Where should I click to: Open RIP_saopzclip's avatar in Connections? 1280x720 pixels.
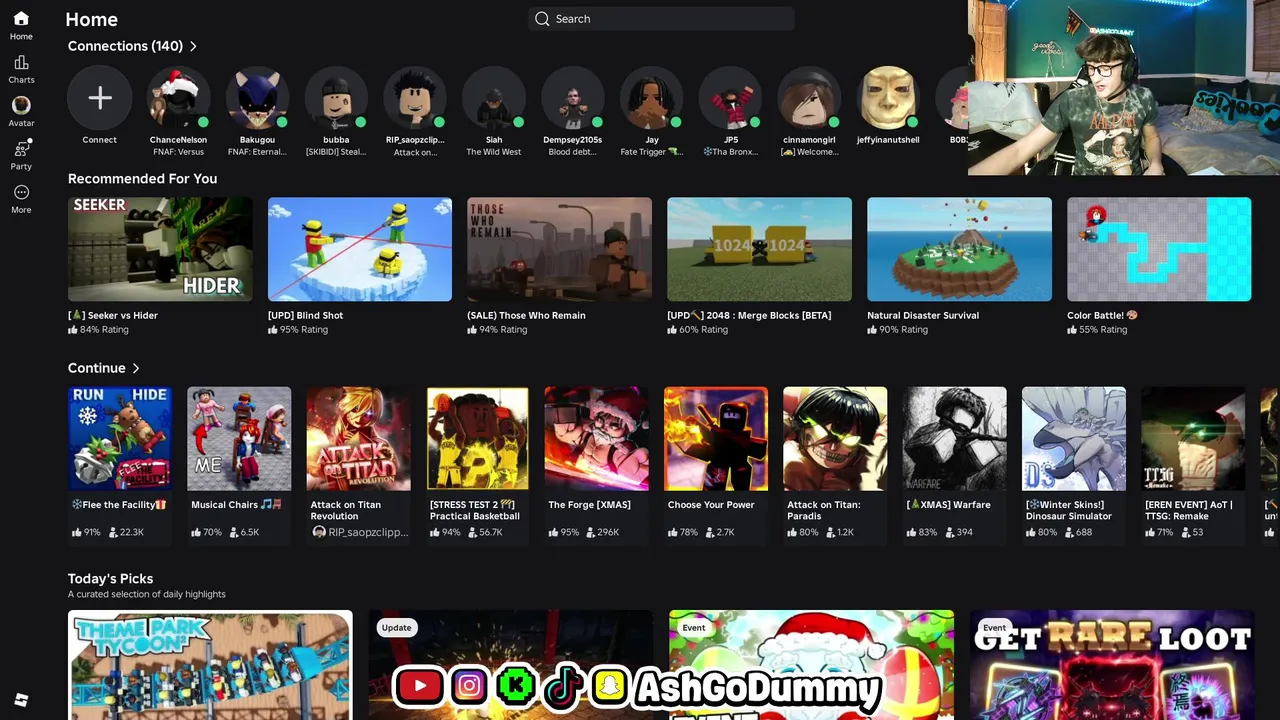(x=415, y=98)
